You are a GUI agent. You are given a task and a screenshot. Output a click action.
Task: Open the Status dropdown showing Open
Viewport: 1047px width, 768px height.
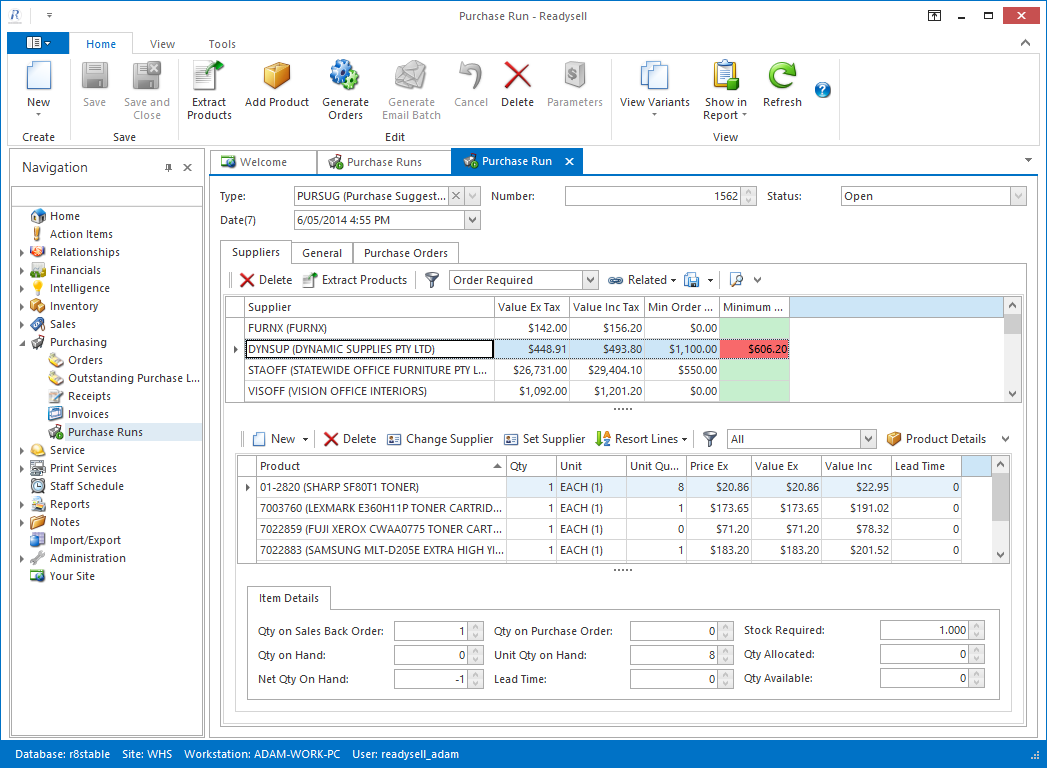pyautogui.click(x=1018, y=196)
